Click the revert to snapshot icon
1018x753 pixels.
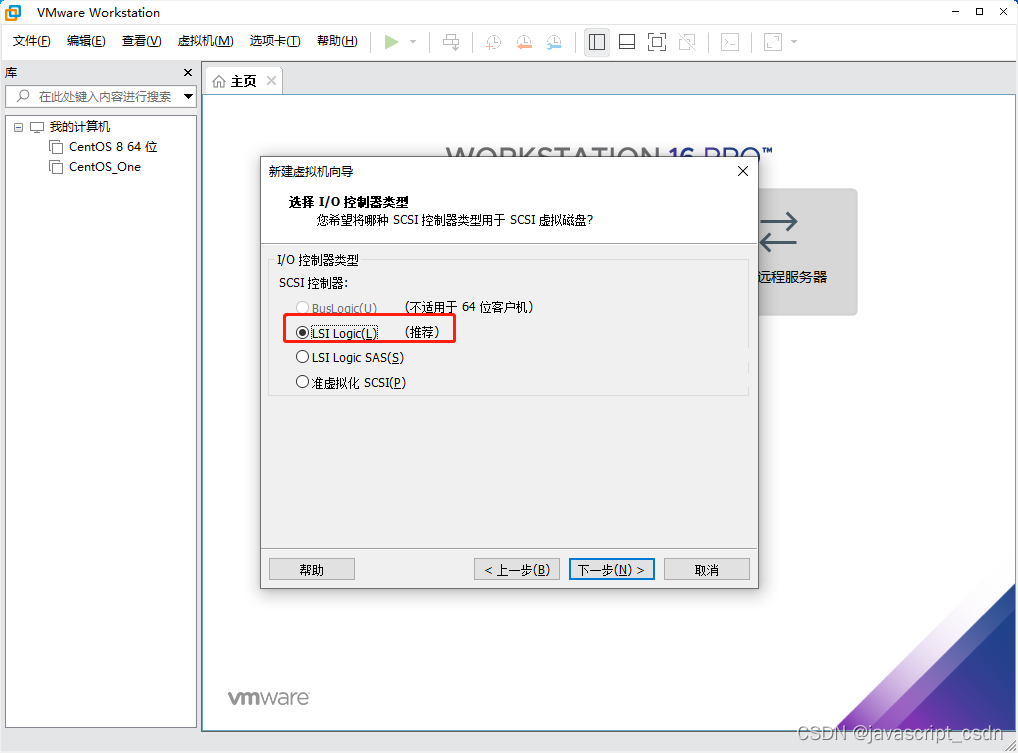click(x=524, y=42)
